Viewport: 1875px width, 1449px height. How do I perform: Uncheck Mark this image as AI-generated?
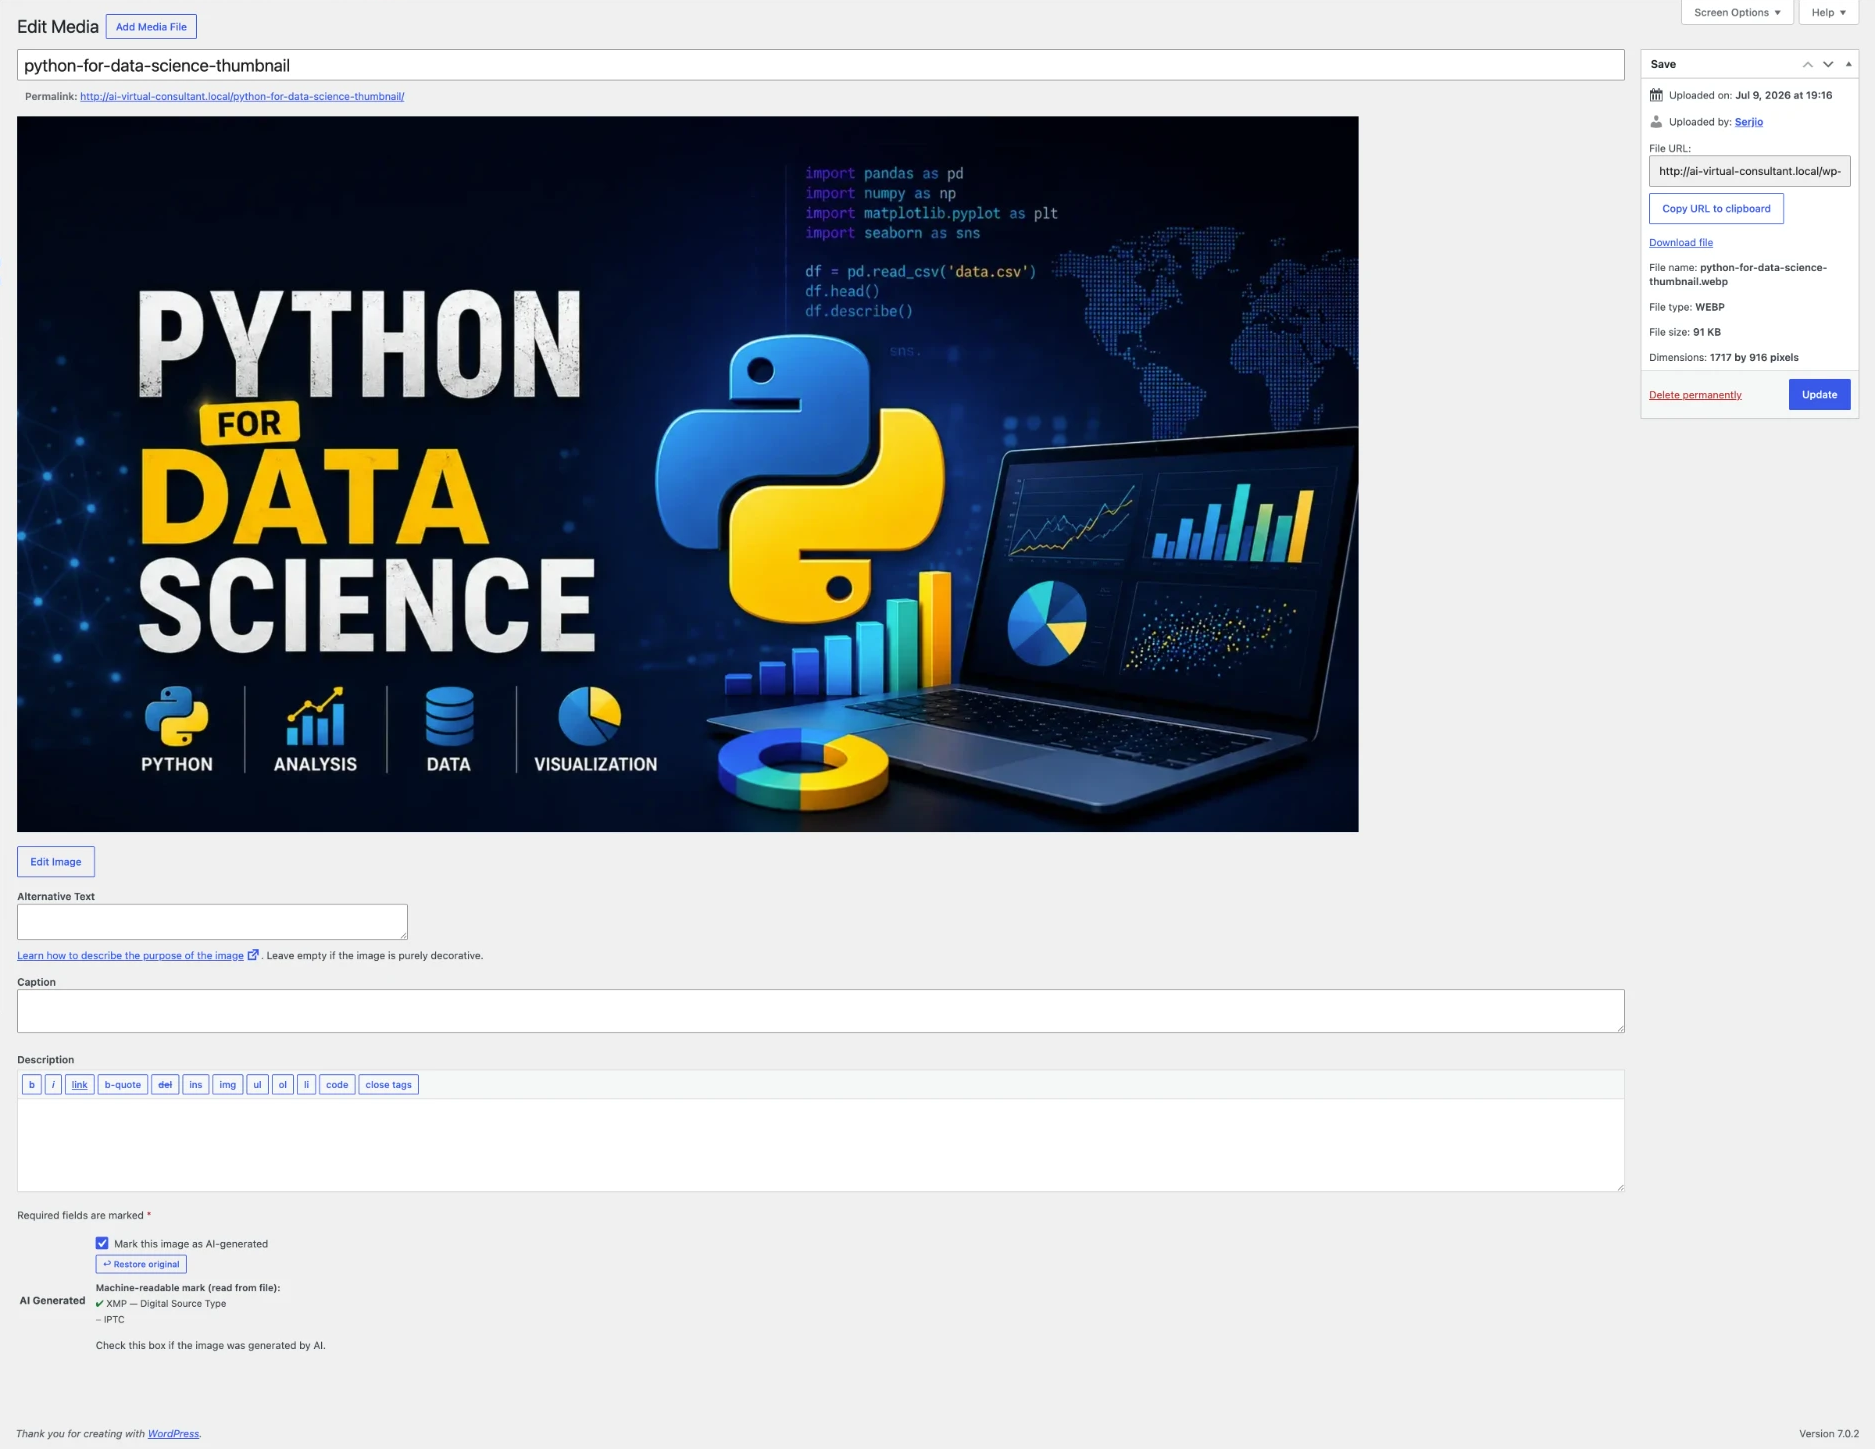[102, 1243]
